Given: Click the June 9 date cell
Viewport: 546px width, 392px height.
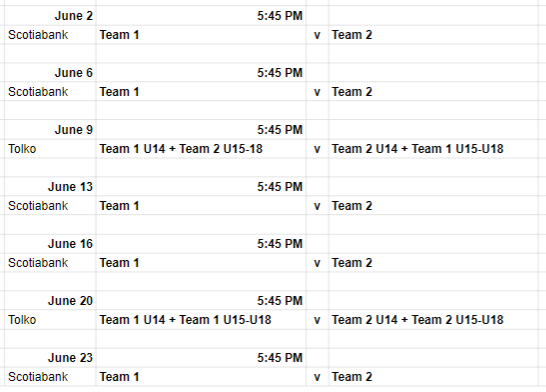Looking at the screenshot, I should (50, 130).
